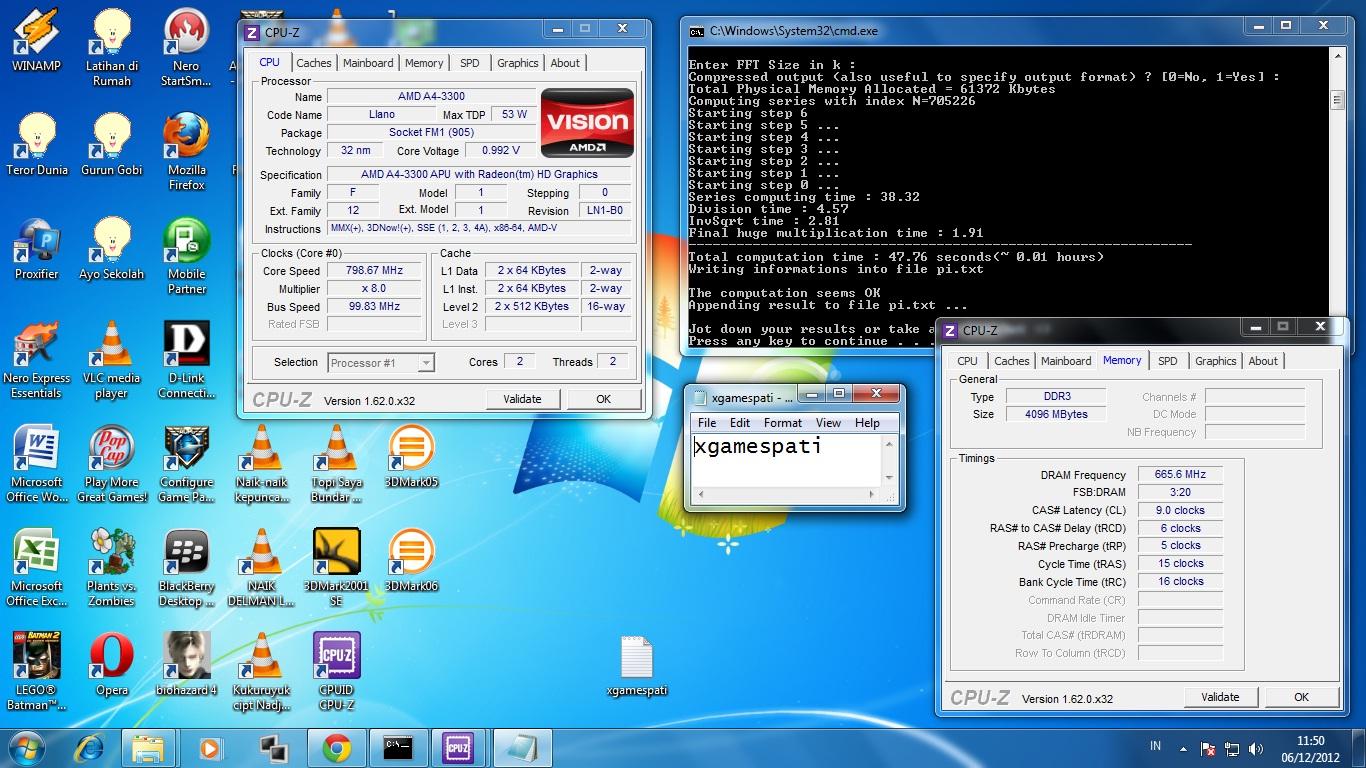Open the xgamespati text file on desktop
Image resolution: width=1366 pixels, height=768 pixels.
click(636, 666)
